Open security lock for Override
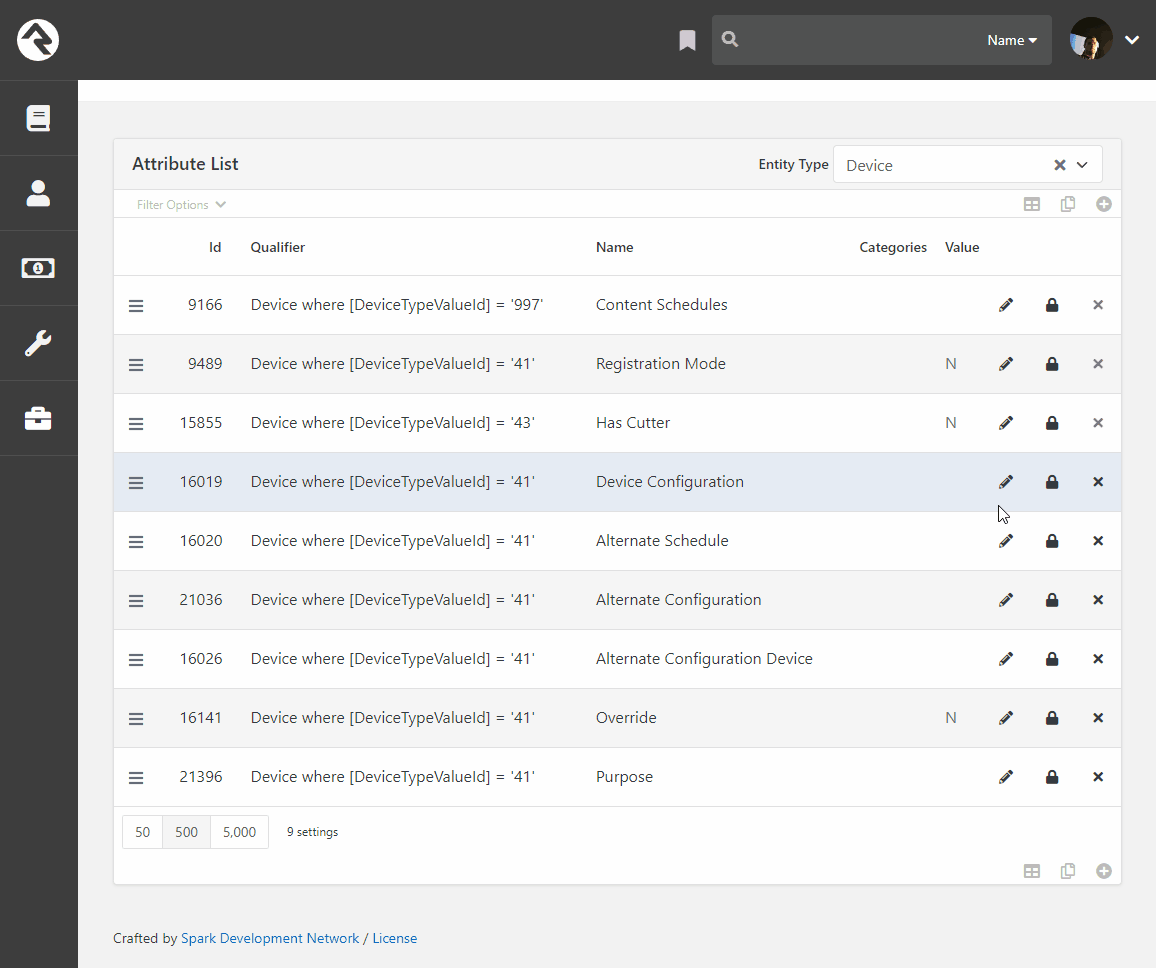The width and height of the screenshot is (1156, 968). [x=1052, y=717]
